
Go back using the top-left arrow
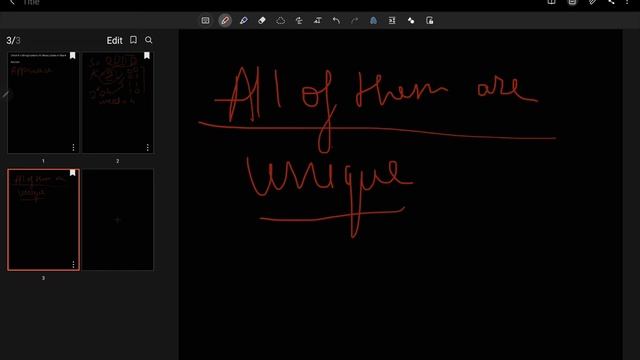point(12,2)
